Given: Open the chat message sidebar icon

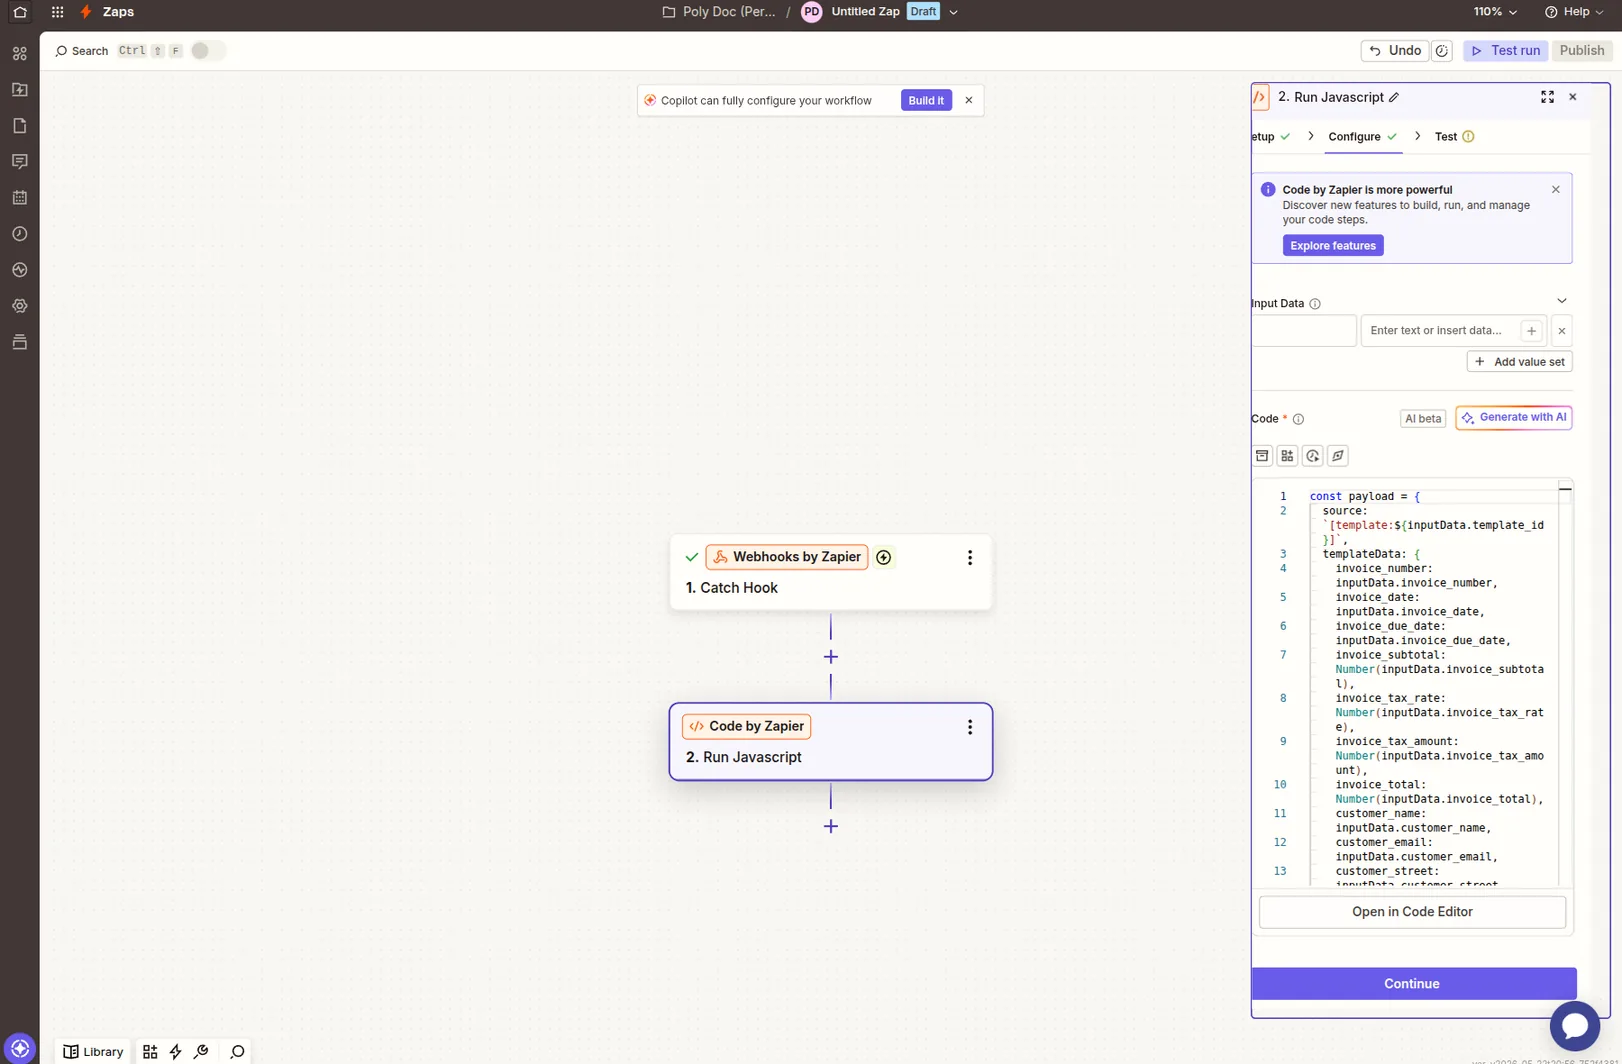Looking at the screenshot, I should [x=20, y=162].
